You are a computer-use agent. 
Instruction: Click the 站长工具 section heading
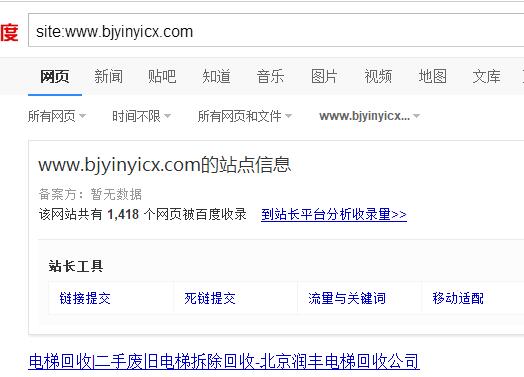(76, 266)
